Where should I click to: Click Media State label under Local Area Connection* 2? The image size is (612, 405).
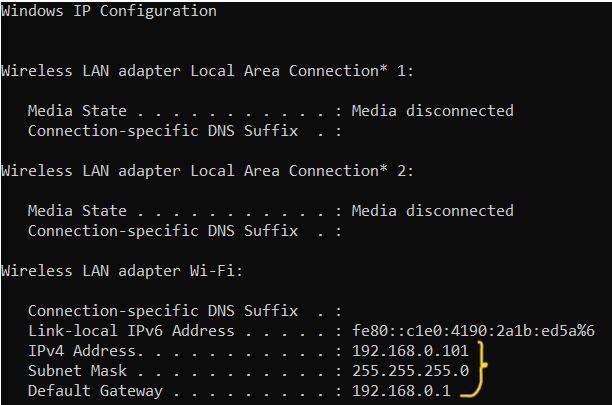pyautogui.click(x=77, y=211)
